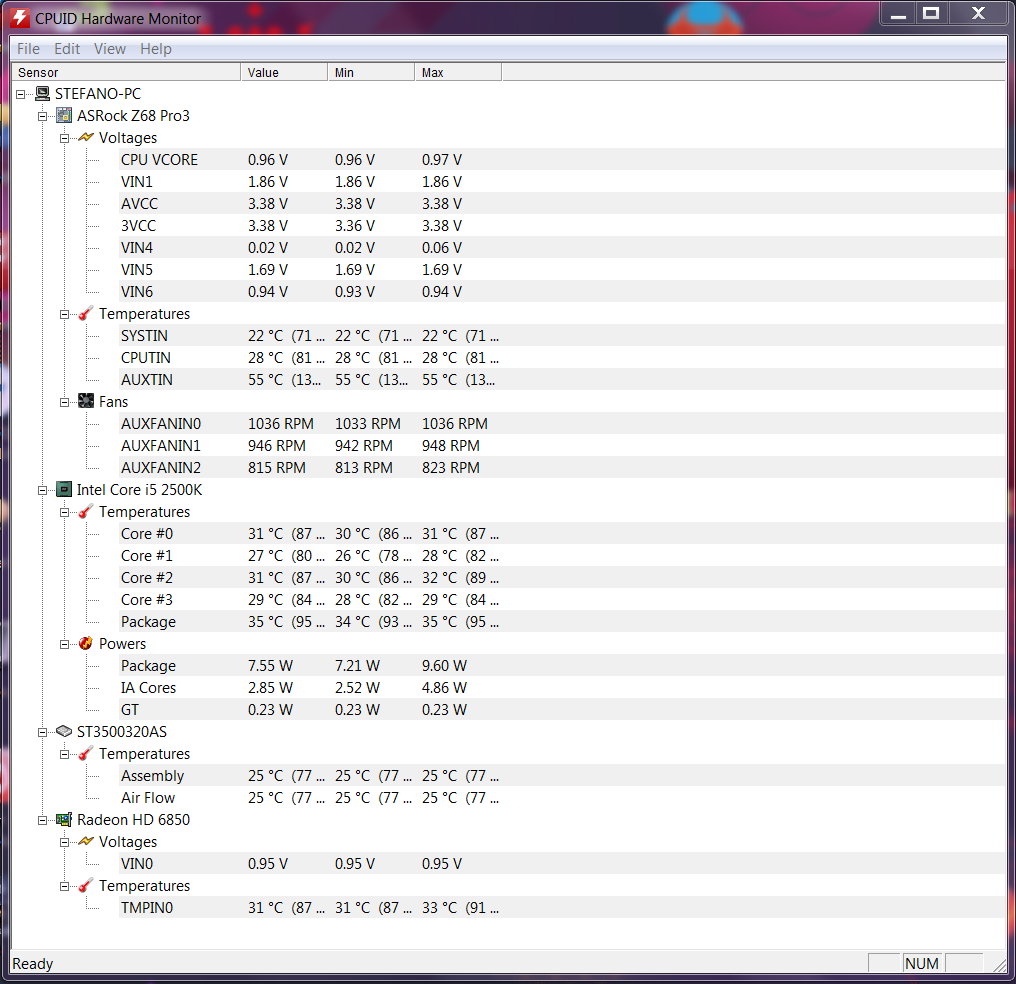Select the Air Flow temperature row
This screenshot has width=1016, height=984.
[562, 799]
